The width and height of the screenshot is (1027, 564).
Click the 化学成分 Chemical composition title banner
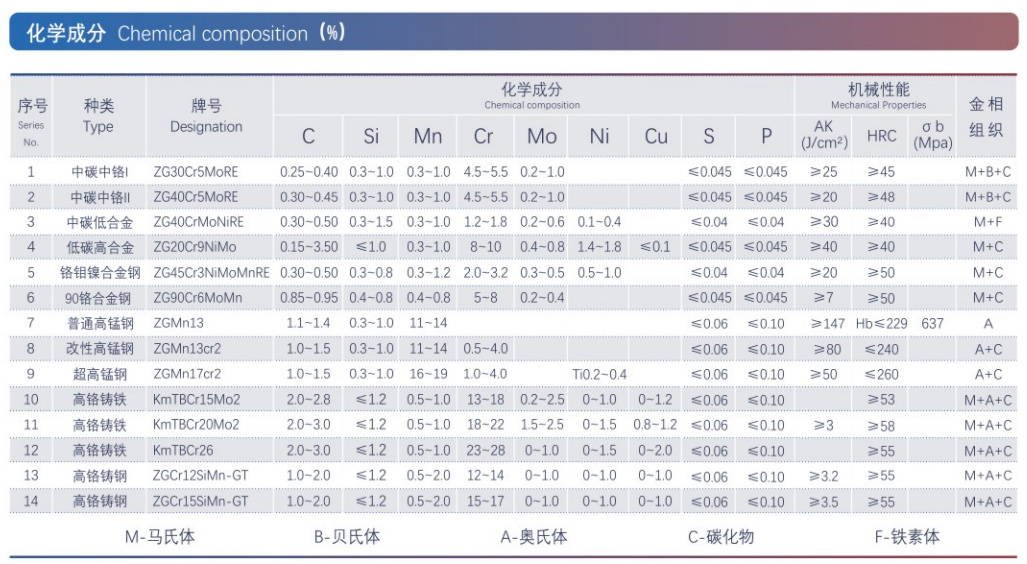point(180,33)
